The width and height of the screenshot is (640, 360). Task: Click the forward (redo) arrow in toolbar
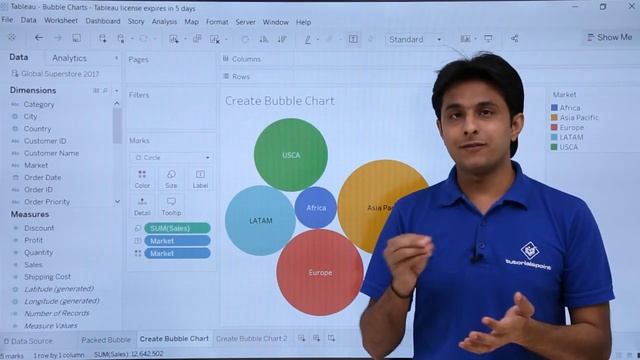[58, 38]
